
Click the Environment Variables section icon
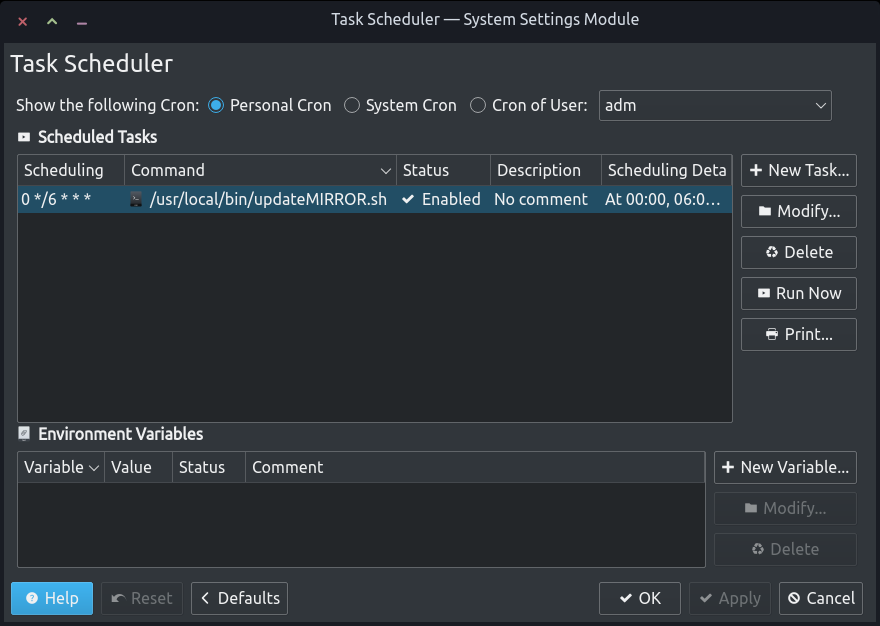24,433
